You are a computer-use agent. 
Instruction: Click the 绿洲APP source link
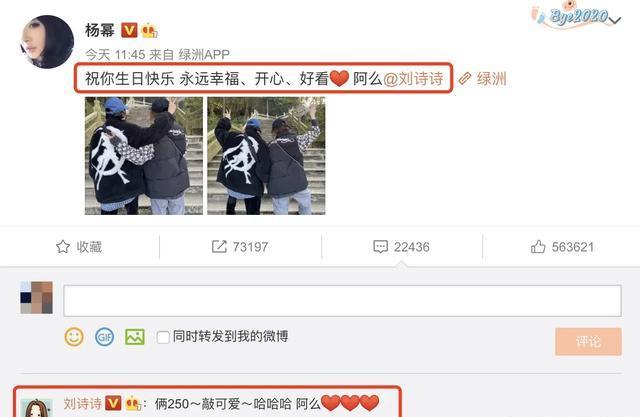(x=204, y=54)
